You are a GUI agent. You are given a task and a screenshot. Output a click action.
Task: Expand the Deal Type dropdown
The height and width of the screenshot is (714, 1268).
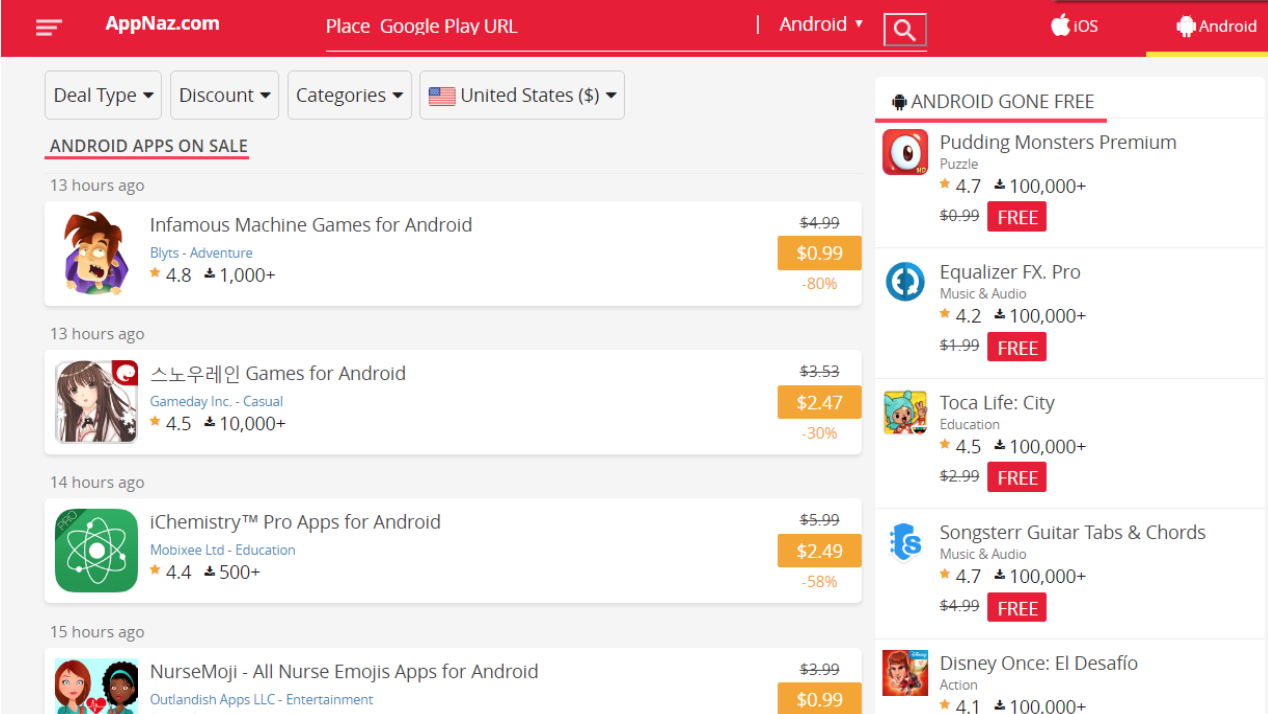[103, 95]
